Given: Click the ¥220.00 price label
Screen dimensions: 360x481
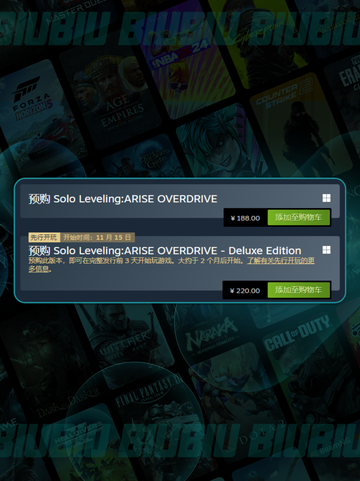Looking at the screenshot, I should click(245, 291).
